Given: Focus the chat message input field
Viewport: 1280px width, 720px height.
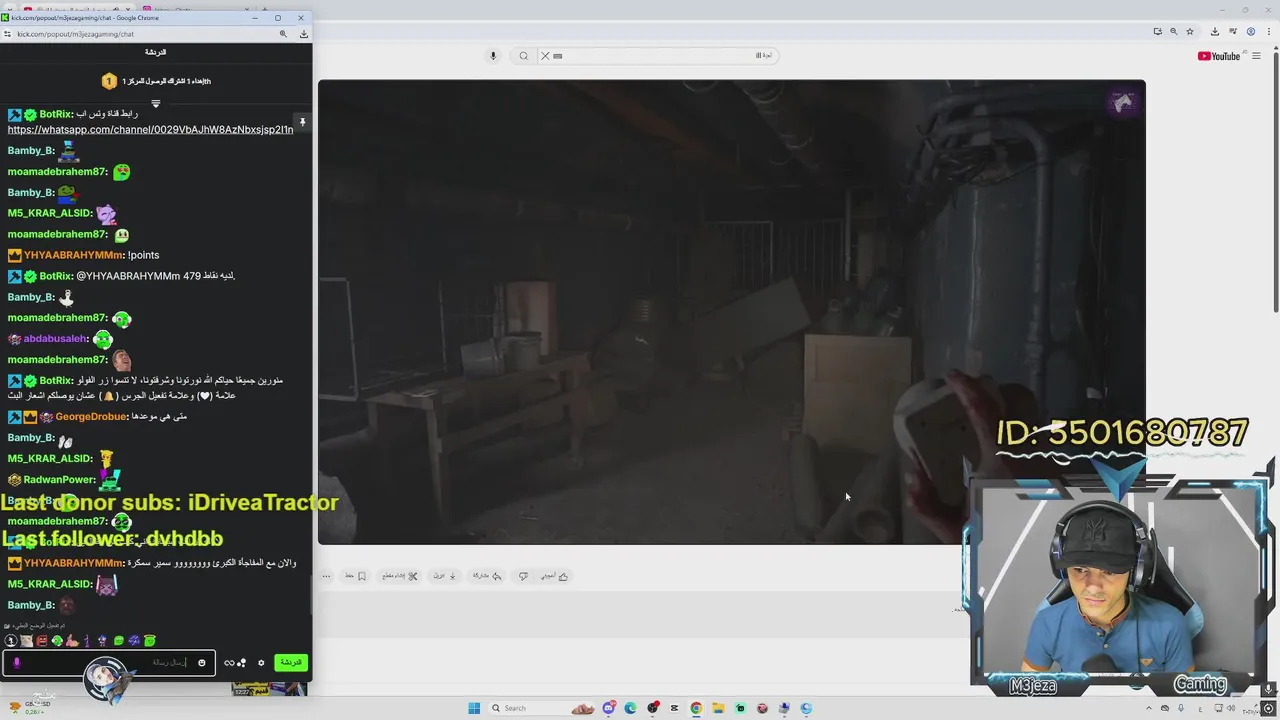Looking at the screenshot, I should 108,662.
